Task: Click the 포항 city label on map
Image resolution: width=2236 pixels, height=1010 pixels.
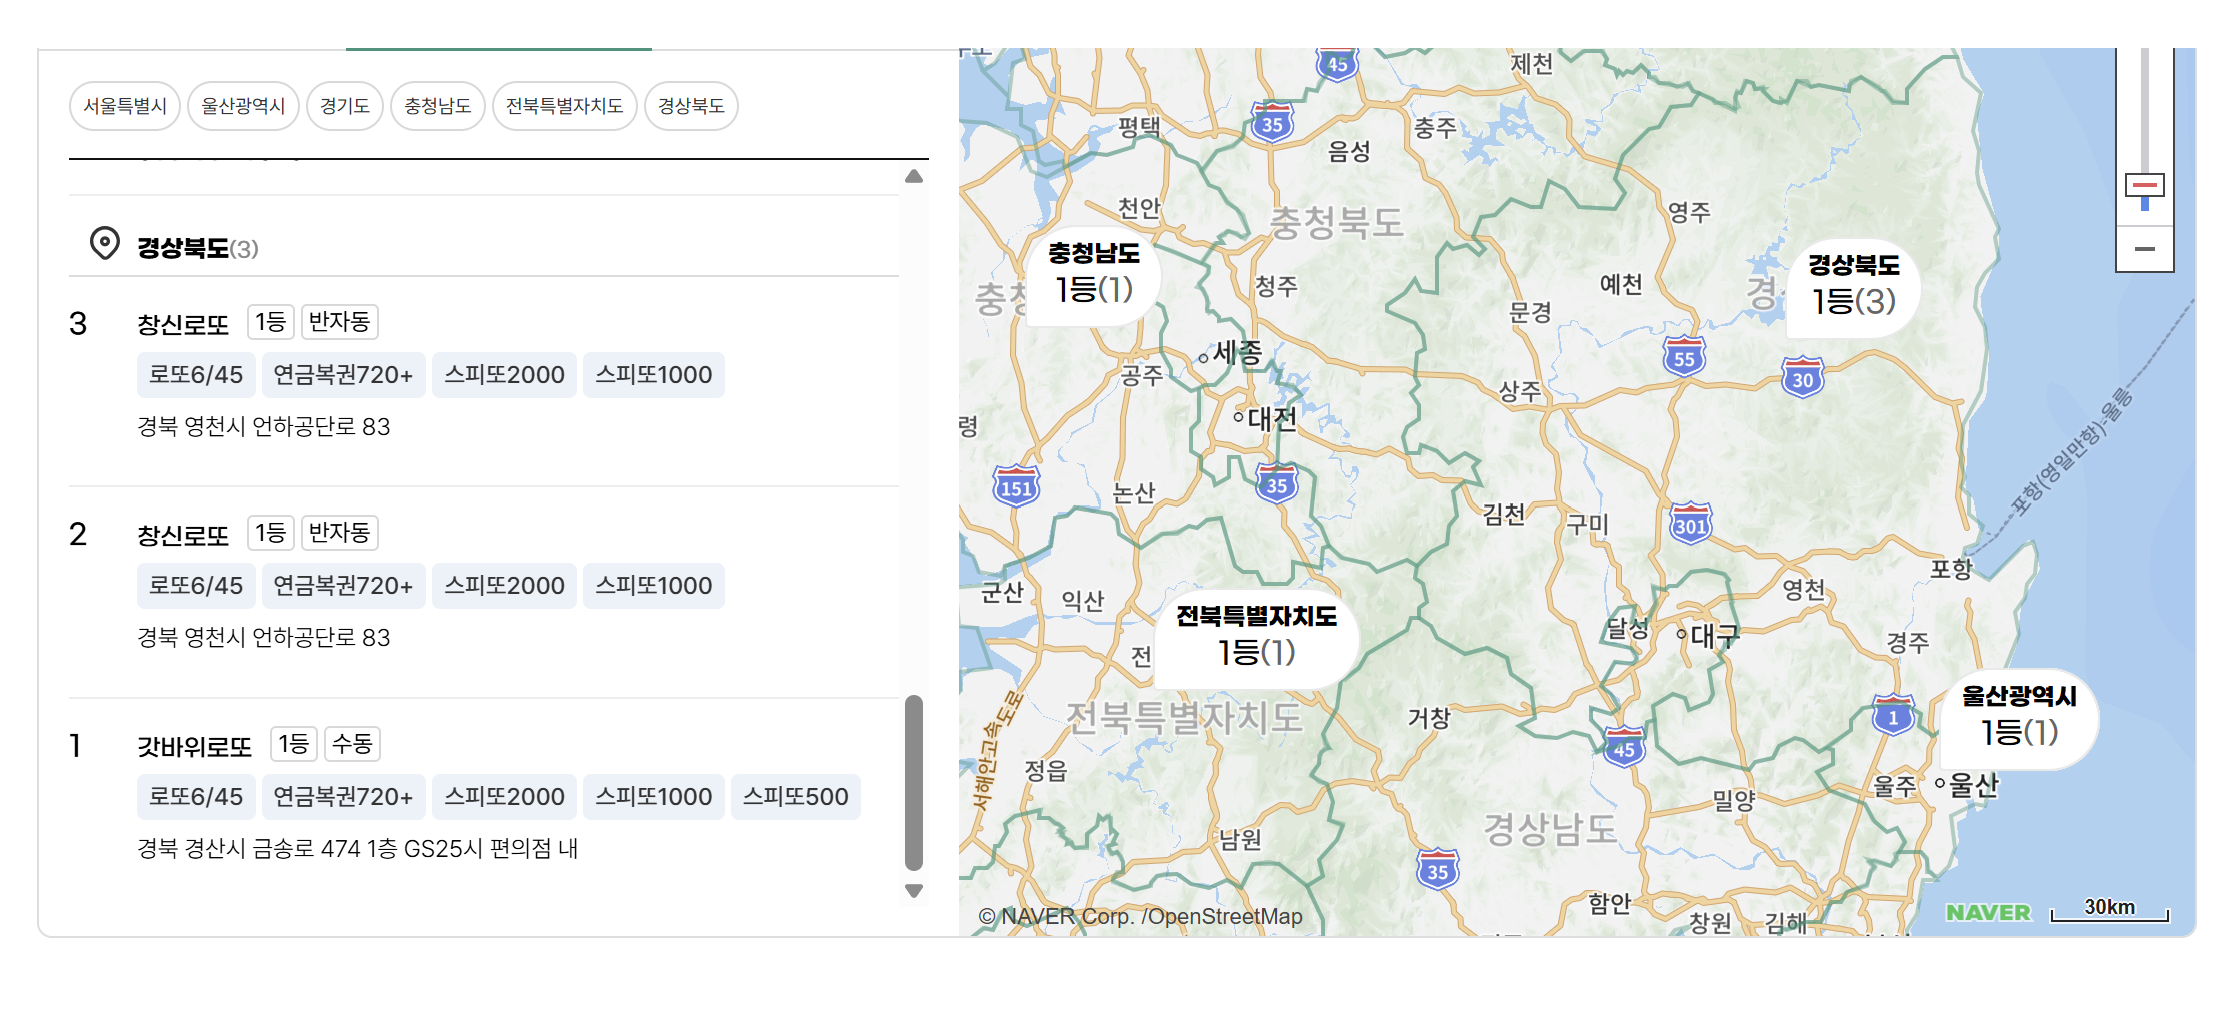Action: (1951, 569)
